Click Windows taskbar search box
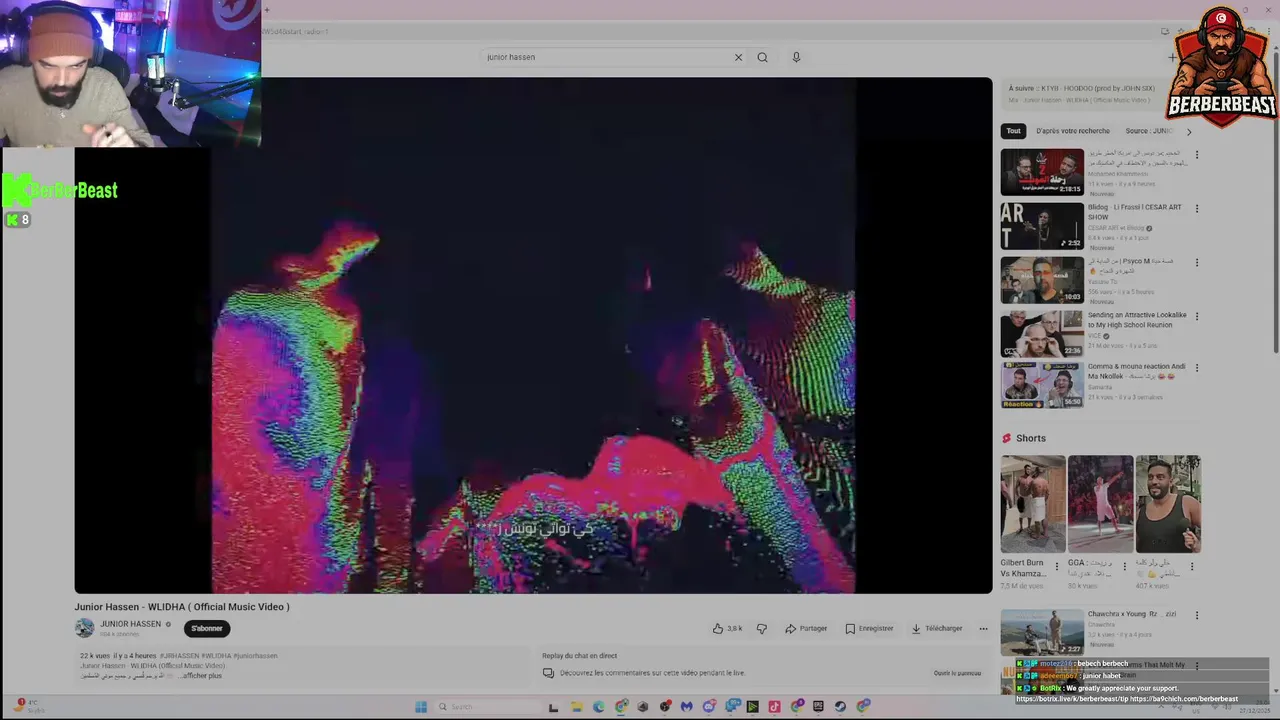The width and height of the screenshot is (1280, 720). click(488, 706)
